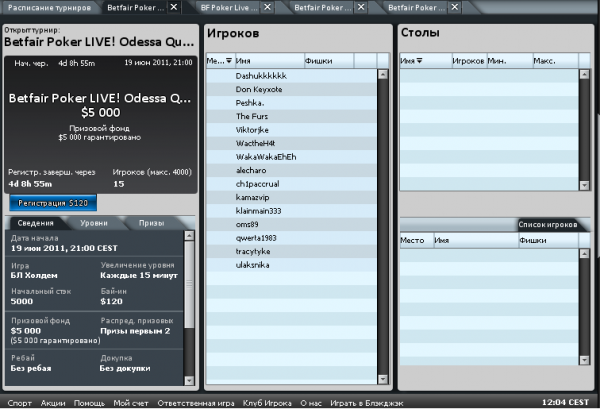600x409 pixels.
Task: Open the Расписание турниров tab
Action: [x=49, y=8]
